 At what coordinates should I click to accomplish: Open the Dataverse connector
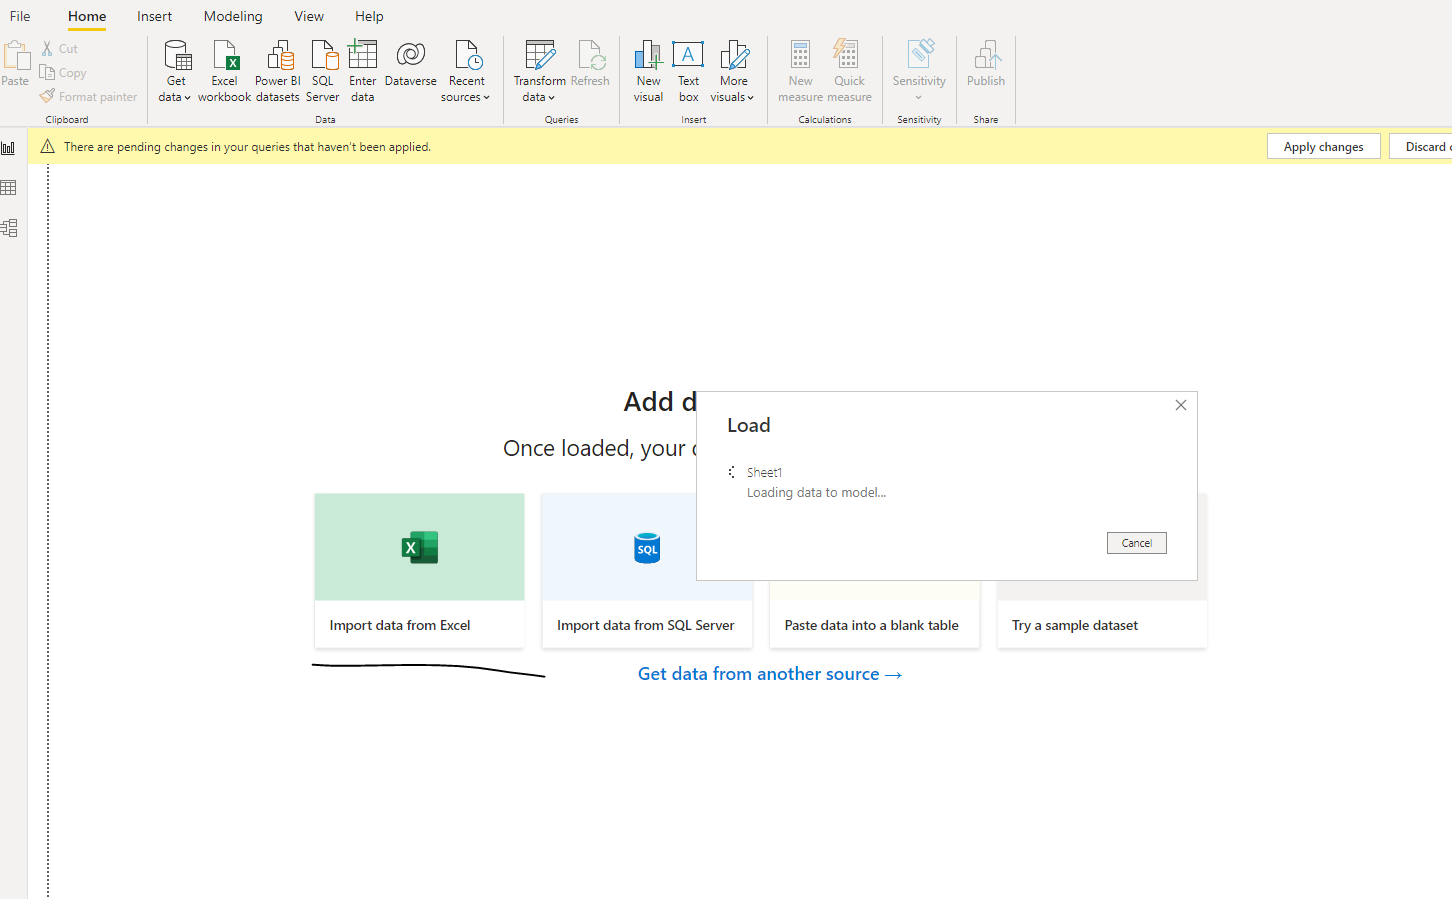point(411,64)
